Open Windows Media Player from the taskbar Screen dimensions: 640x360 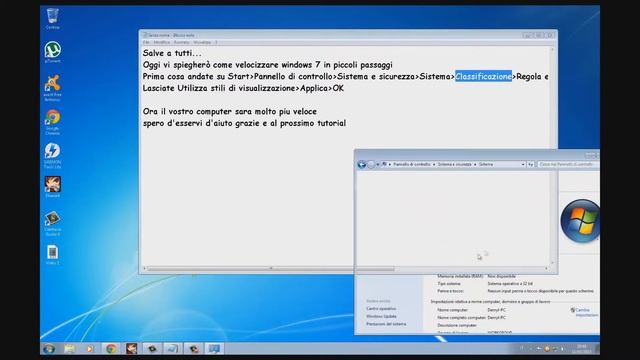coord(90,349)
